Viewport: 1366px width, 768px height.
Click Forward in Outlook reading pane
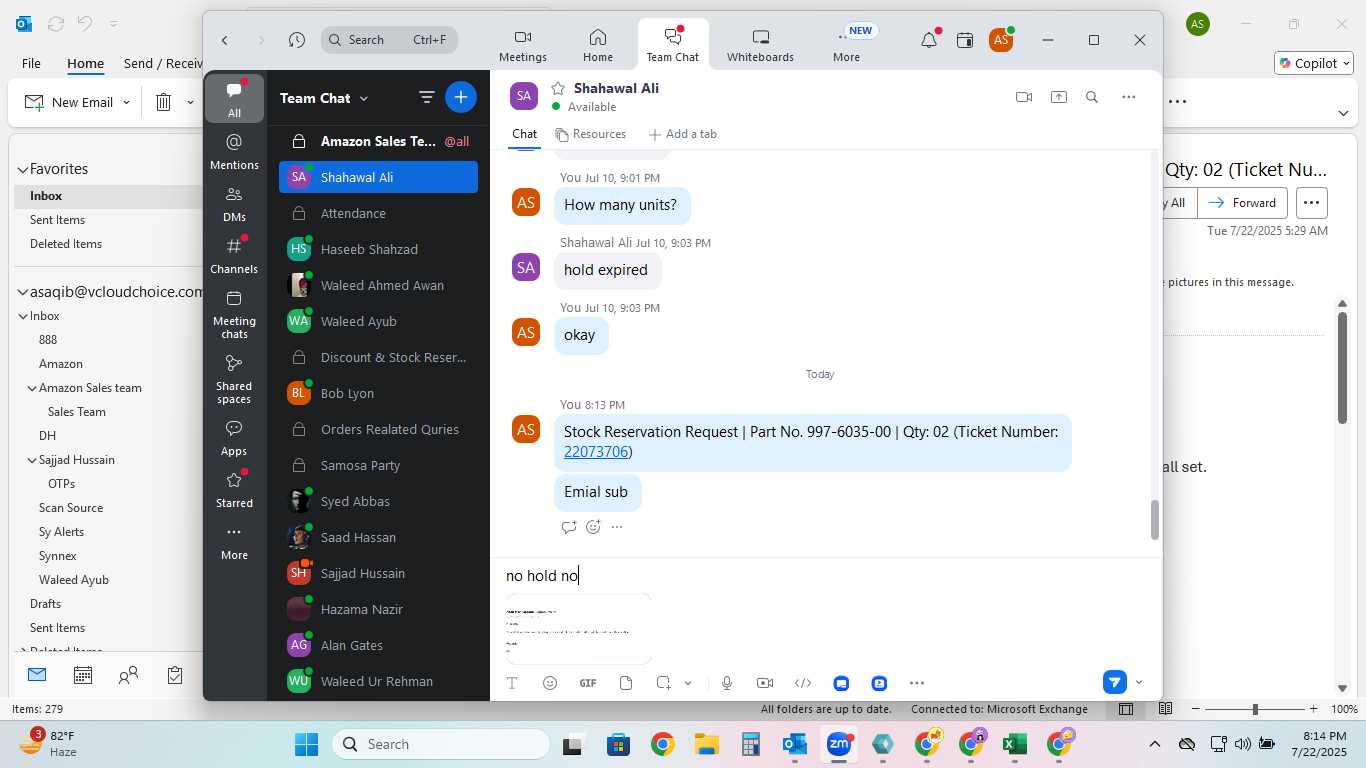[1243, 202]
